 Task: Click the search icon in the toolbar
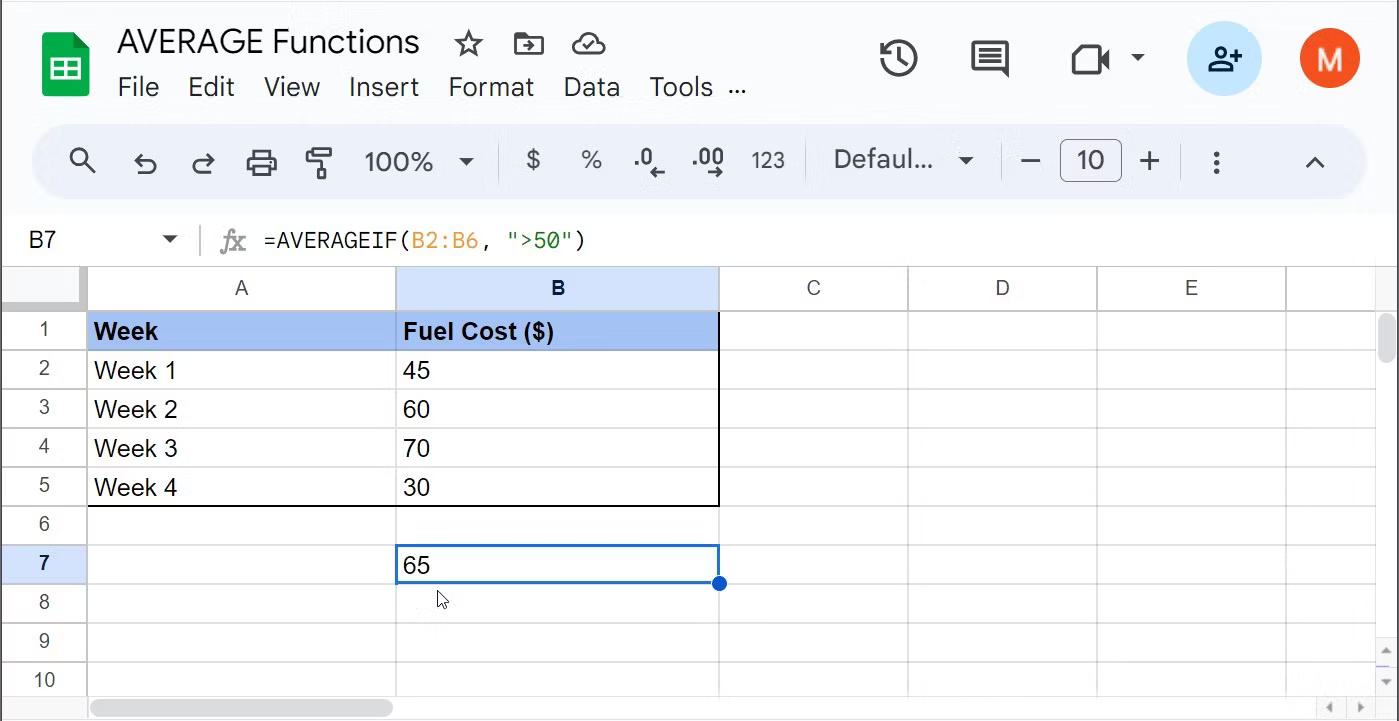[x=83, y=161]
